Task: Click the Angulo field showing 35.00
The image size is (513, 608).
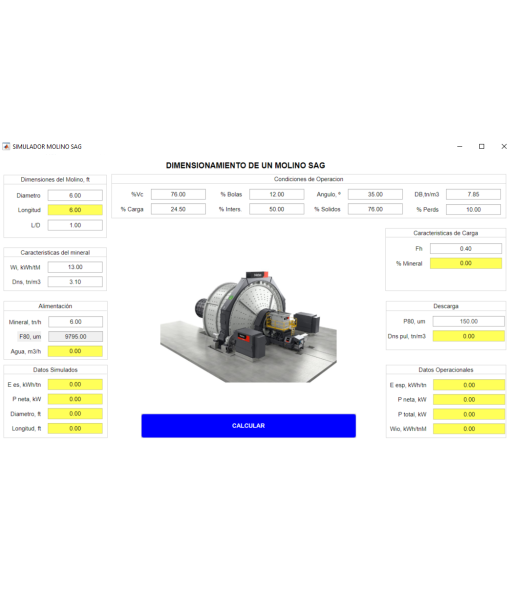Action: tap(375, 194)
